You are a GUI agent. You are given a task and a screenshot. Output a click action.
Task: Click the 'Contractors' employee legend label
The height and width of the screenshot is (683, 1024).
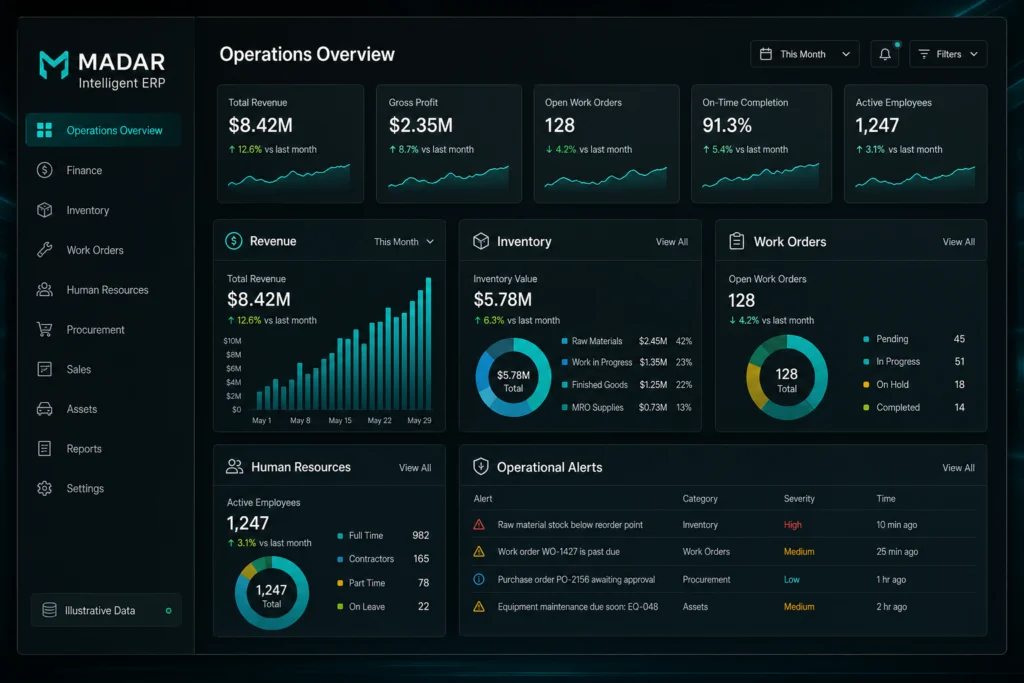[x=371, y=559]
